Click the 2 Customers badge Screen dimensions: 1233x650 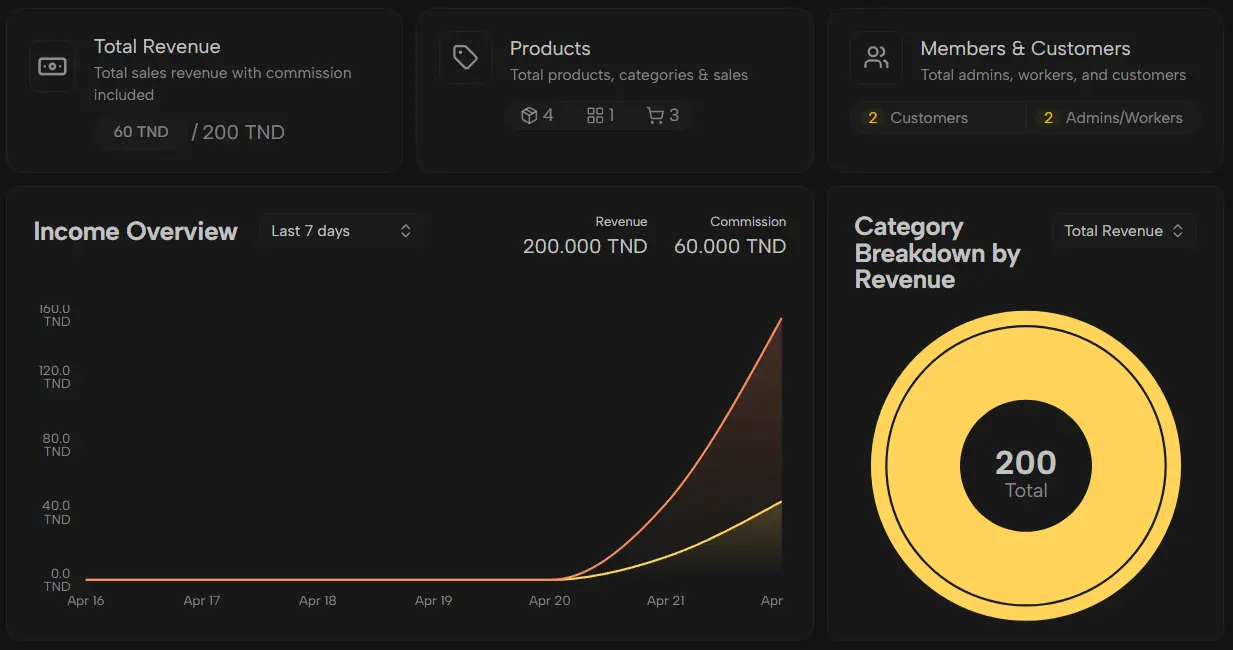[917, 118]
